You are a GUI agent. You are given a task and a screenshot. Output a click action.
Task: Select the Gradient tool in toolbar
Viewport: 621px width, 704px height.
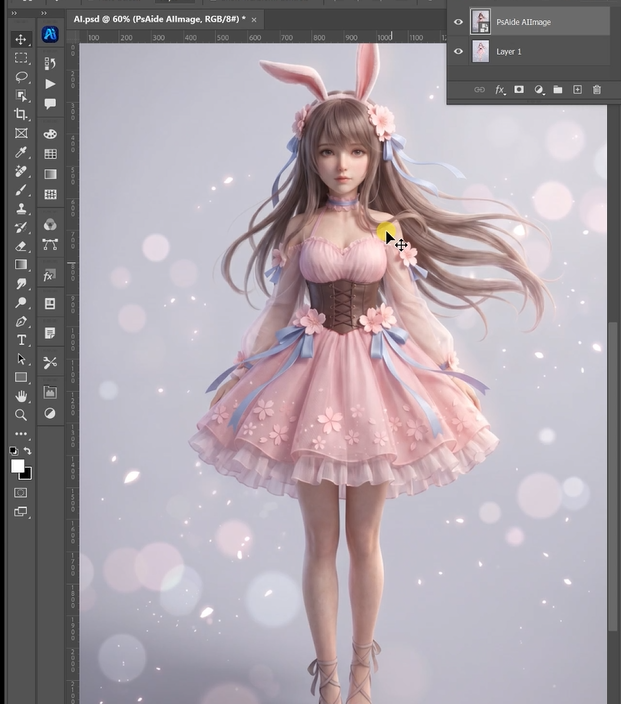pyautogui.click(x=21, y=264)
